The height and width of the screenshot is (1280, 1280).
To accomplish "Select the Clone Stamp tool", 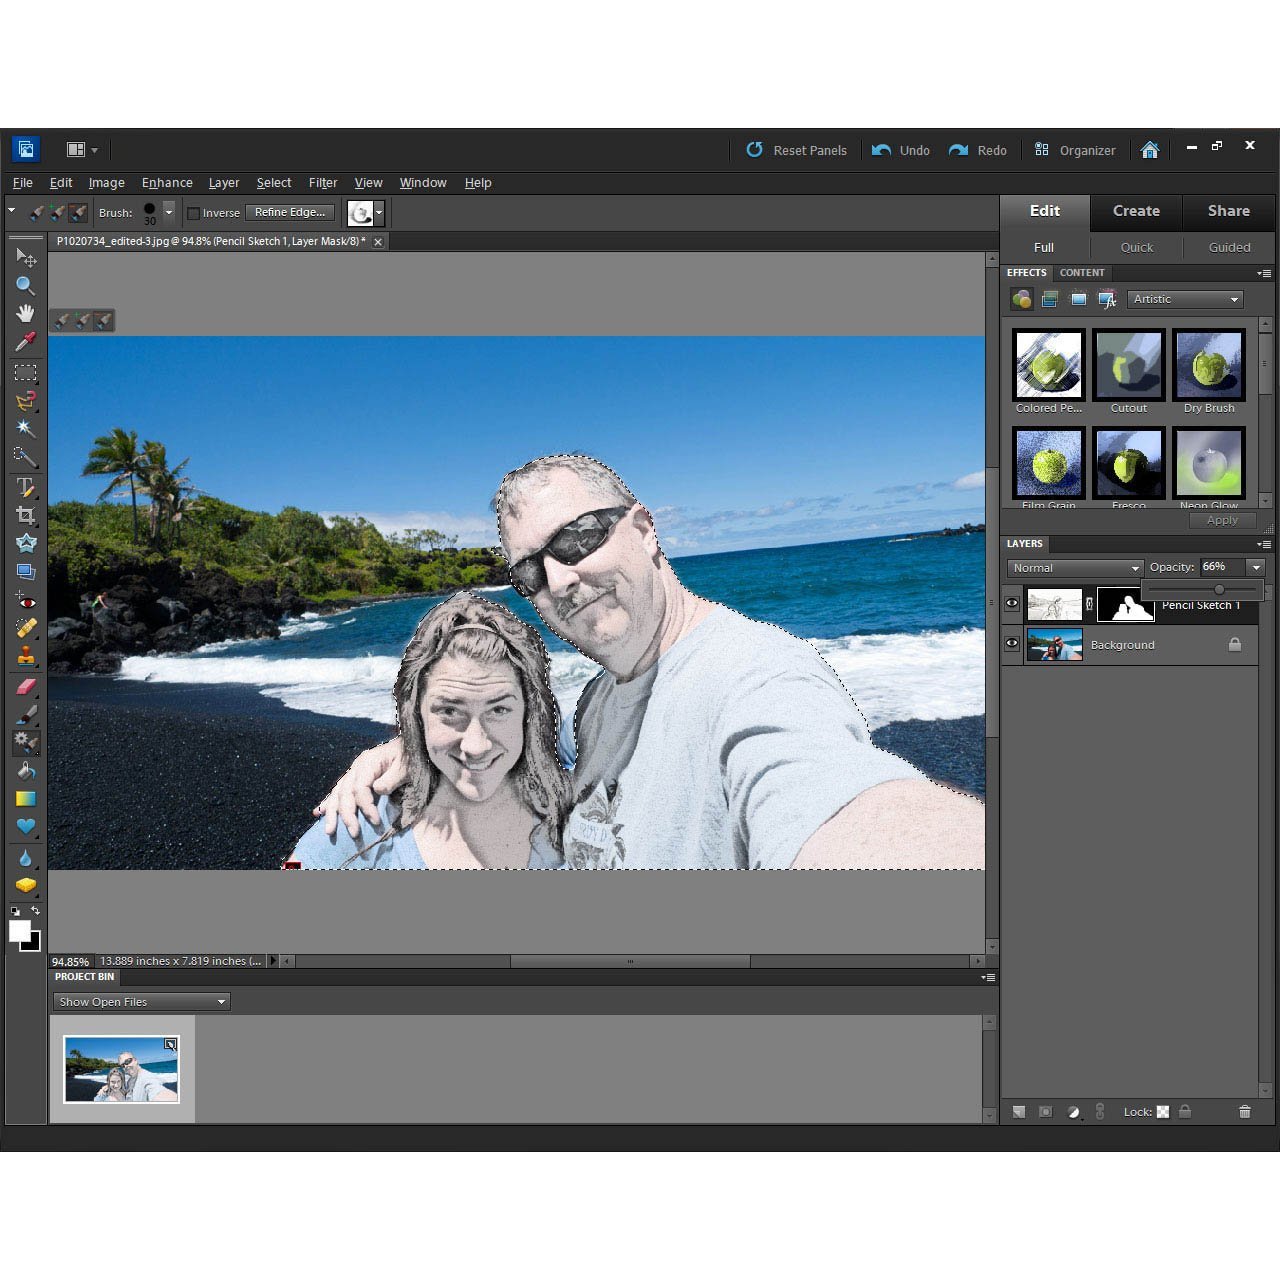I will (26, 657).
